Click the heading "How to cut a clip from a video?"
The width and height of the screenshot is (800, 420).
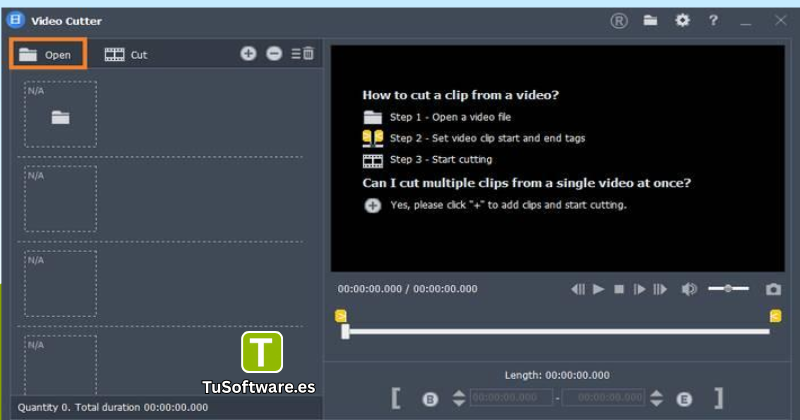[x=460, y=95]
